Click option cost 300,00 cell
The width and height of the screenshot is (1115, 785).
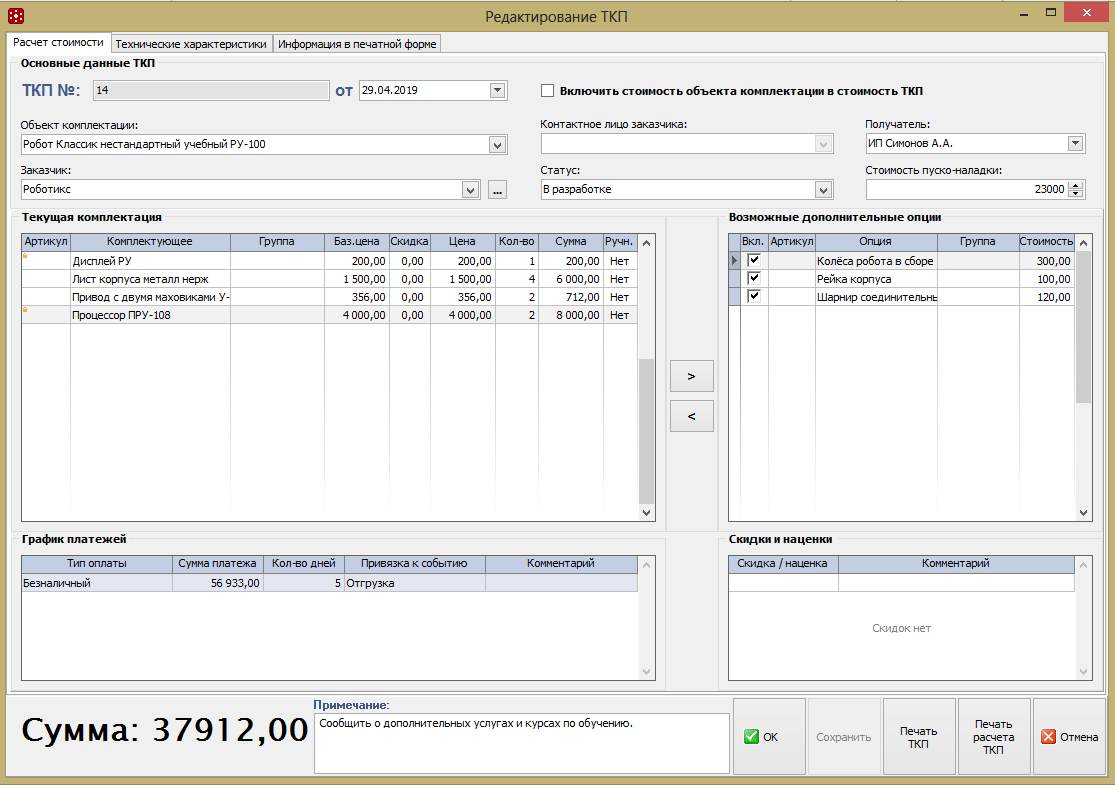(1046, 261)
